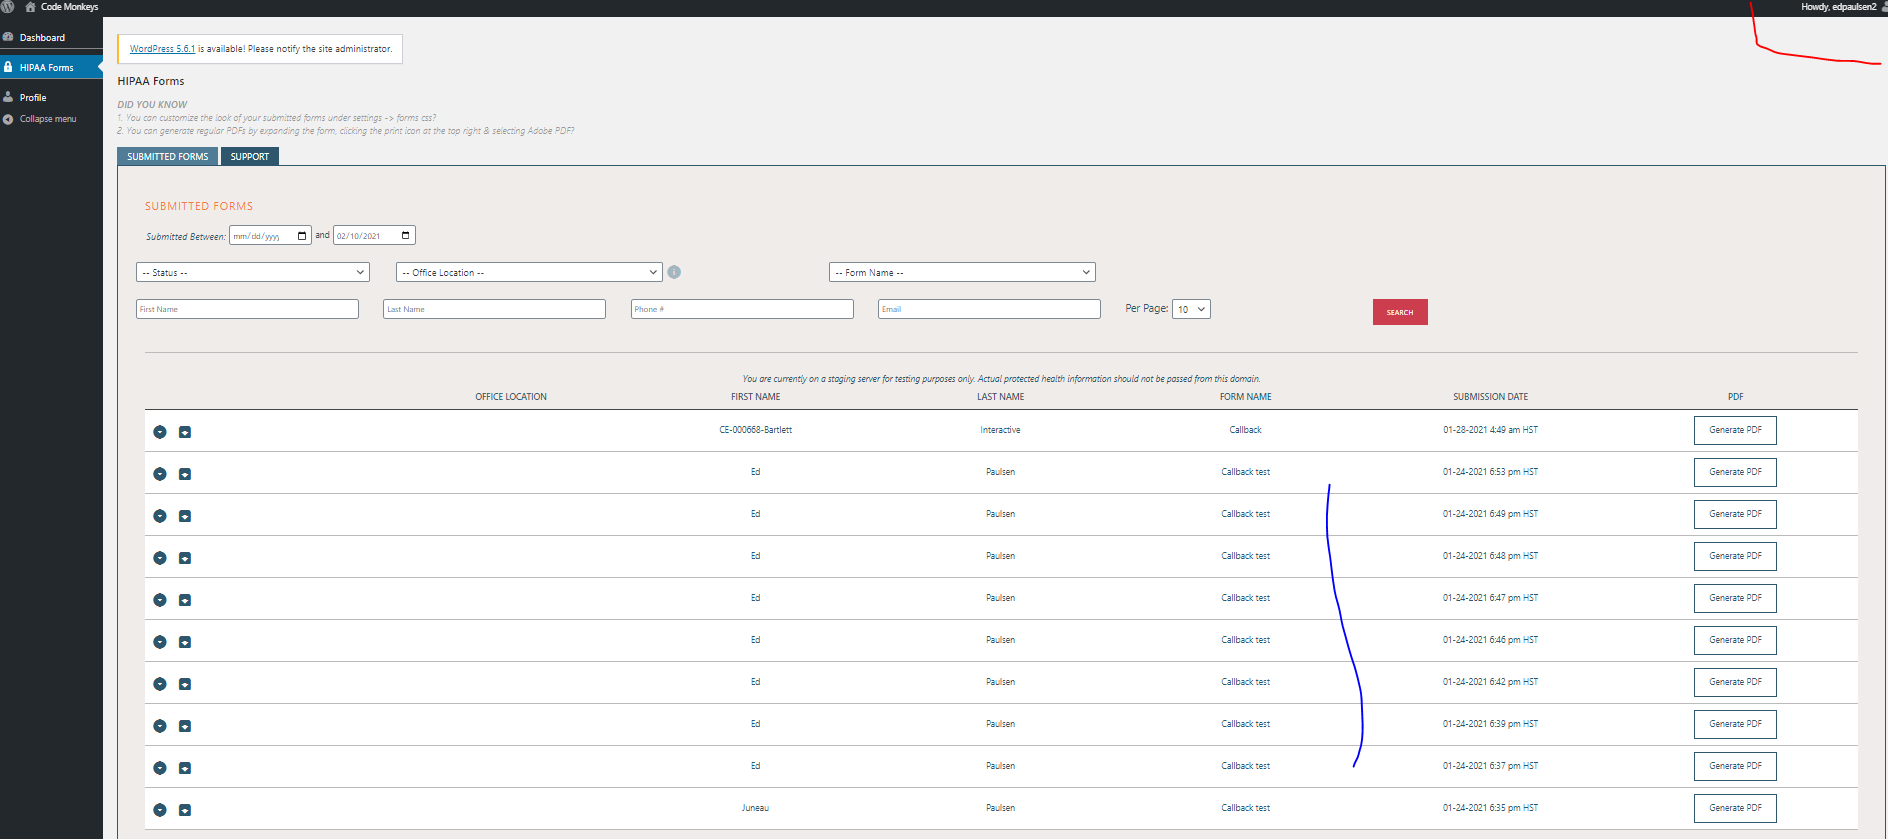
Task: Open calendar picker for the 02/10/2021 date
Action: tap(405, 236)
